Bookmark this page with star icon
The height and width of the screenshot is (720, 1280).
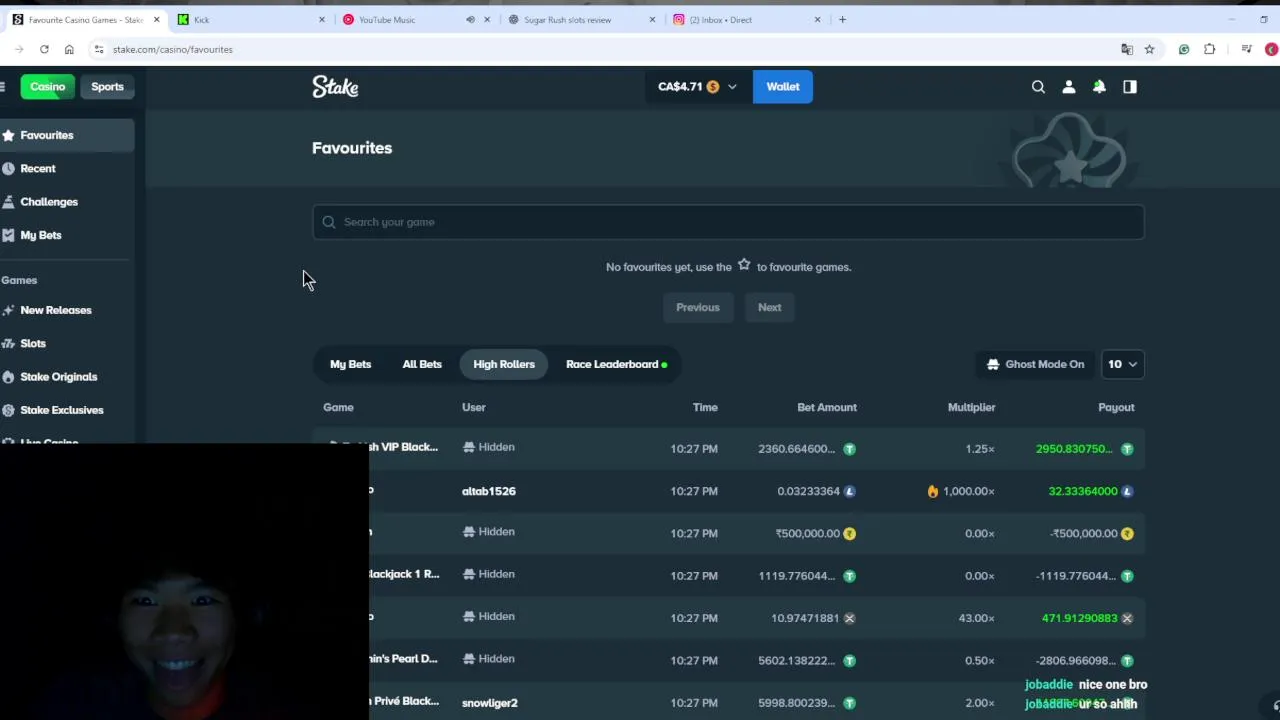tap(1149, 49)
